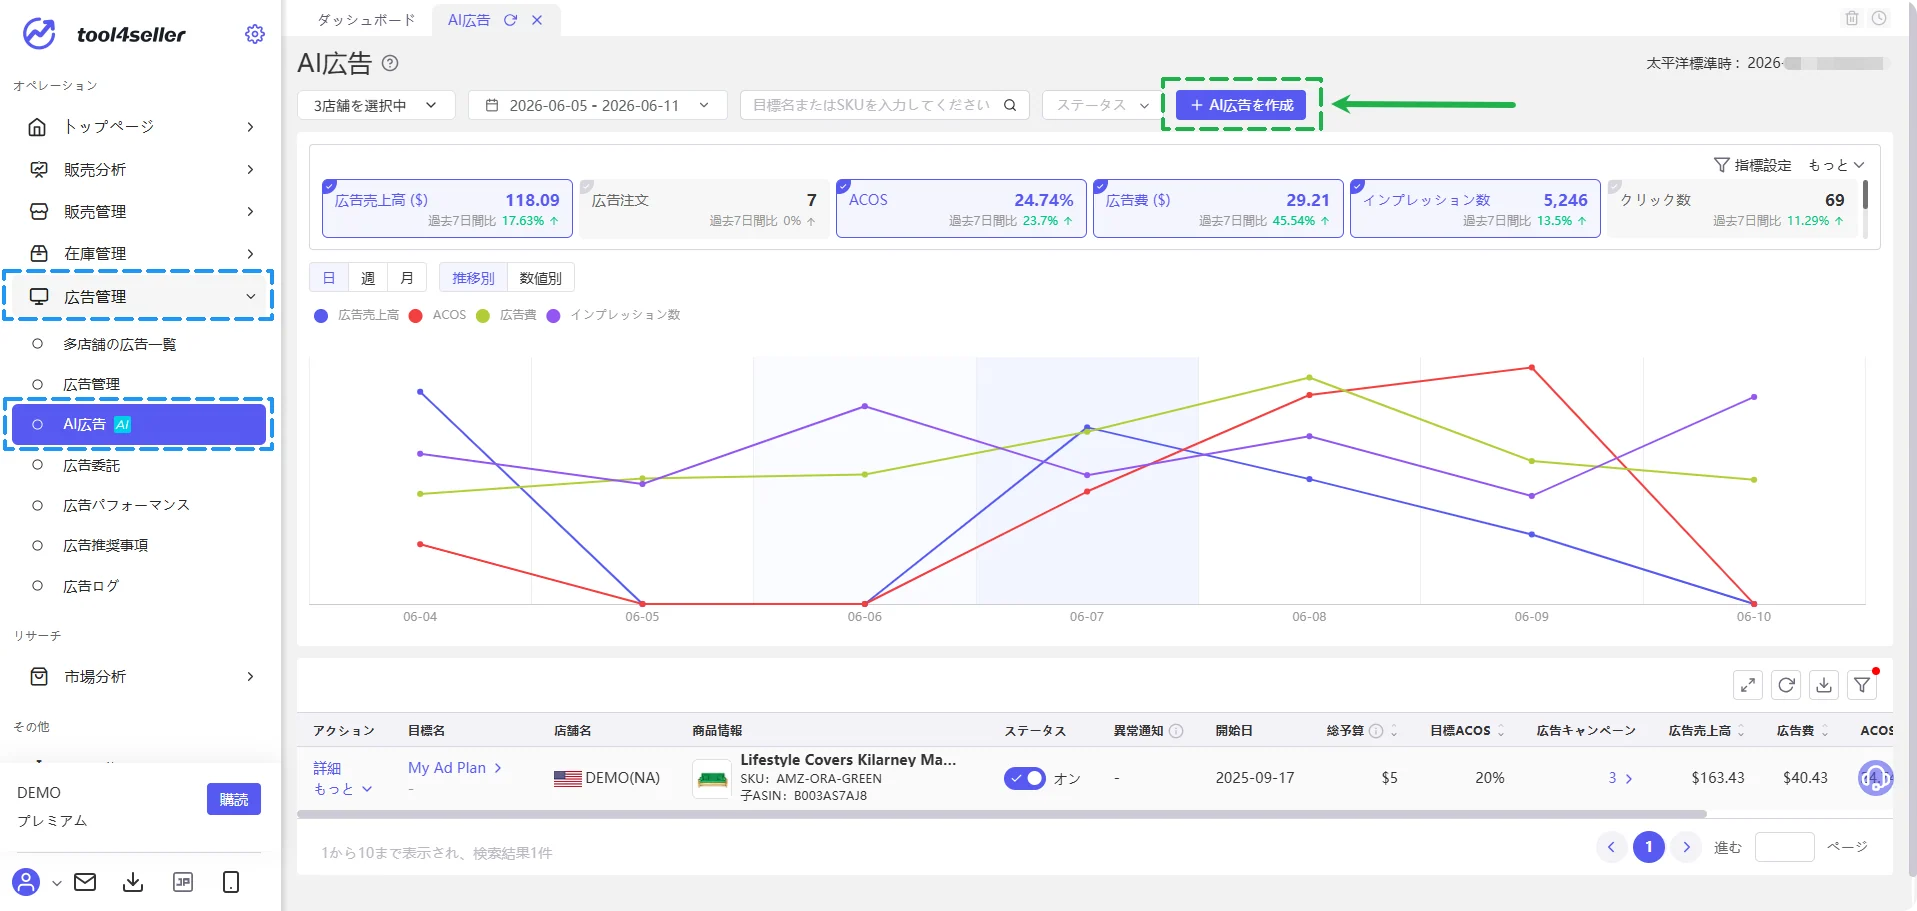Open もっと actions in My Ad Plan row
Image resolution: width=1917 pixels, height=911 pixels.
343,789
